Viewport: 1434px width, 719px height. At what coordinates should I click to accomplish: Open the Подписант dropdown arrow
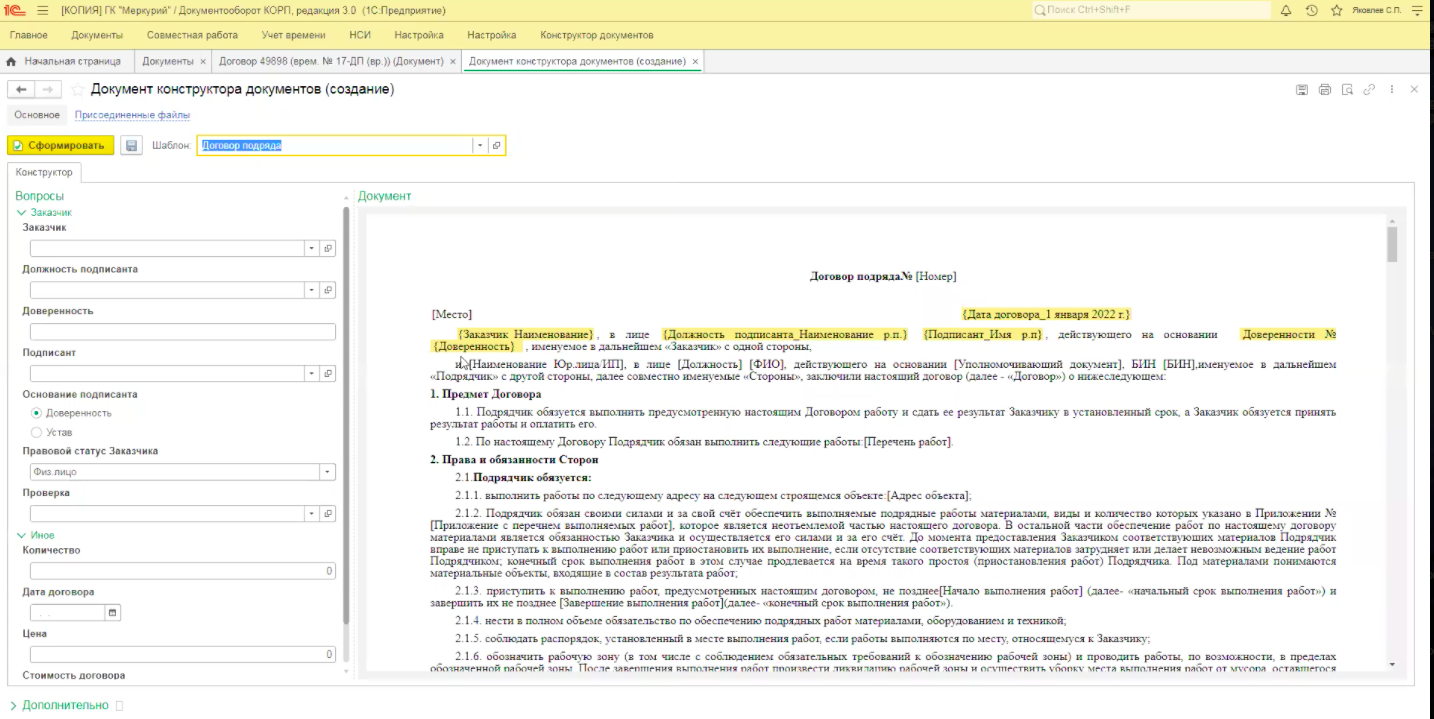(x=311, y=373)
